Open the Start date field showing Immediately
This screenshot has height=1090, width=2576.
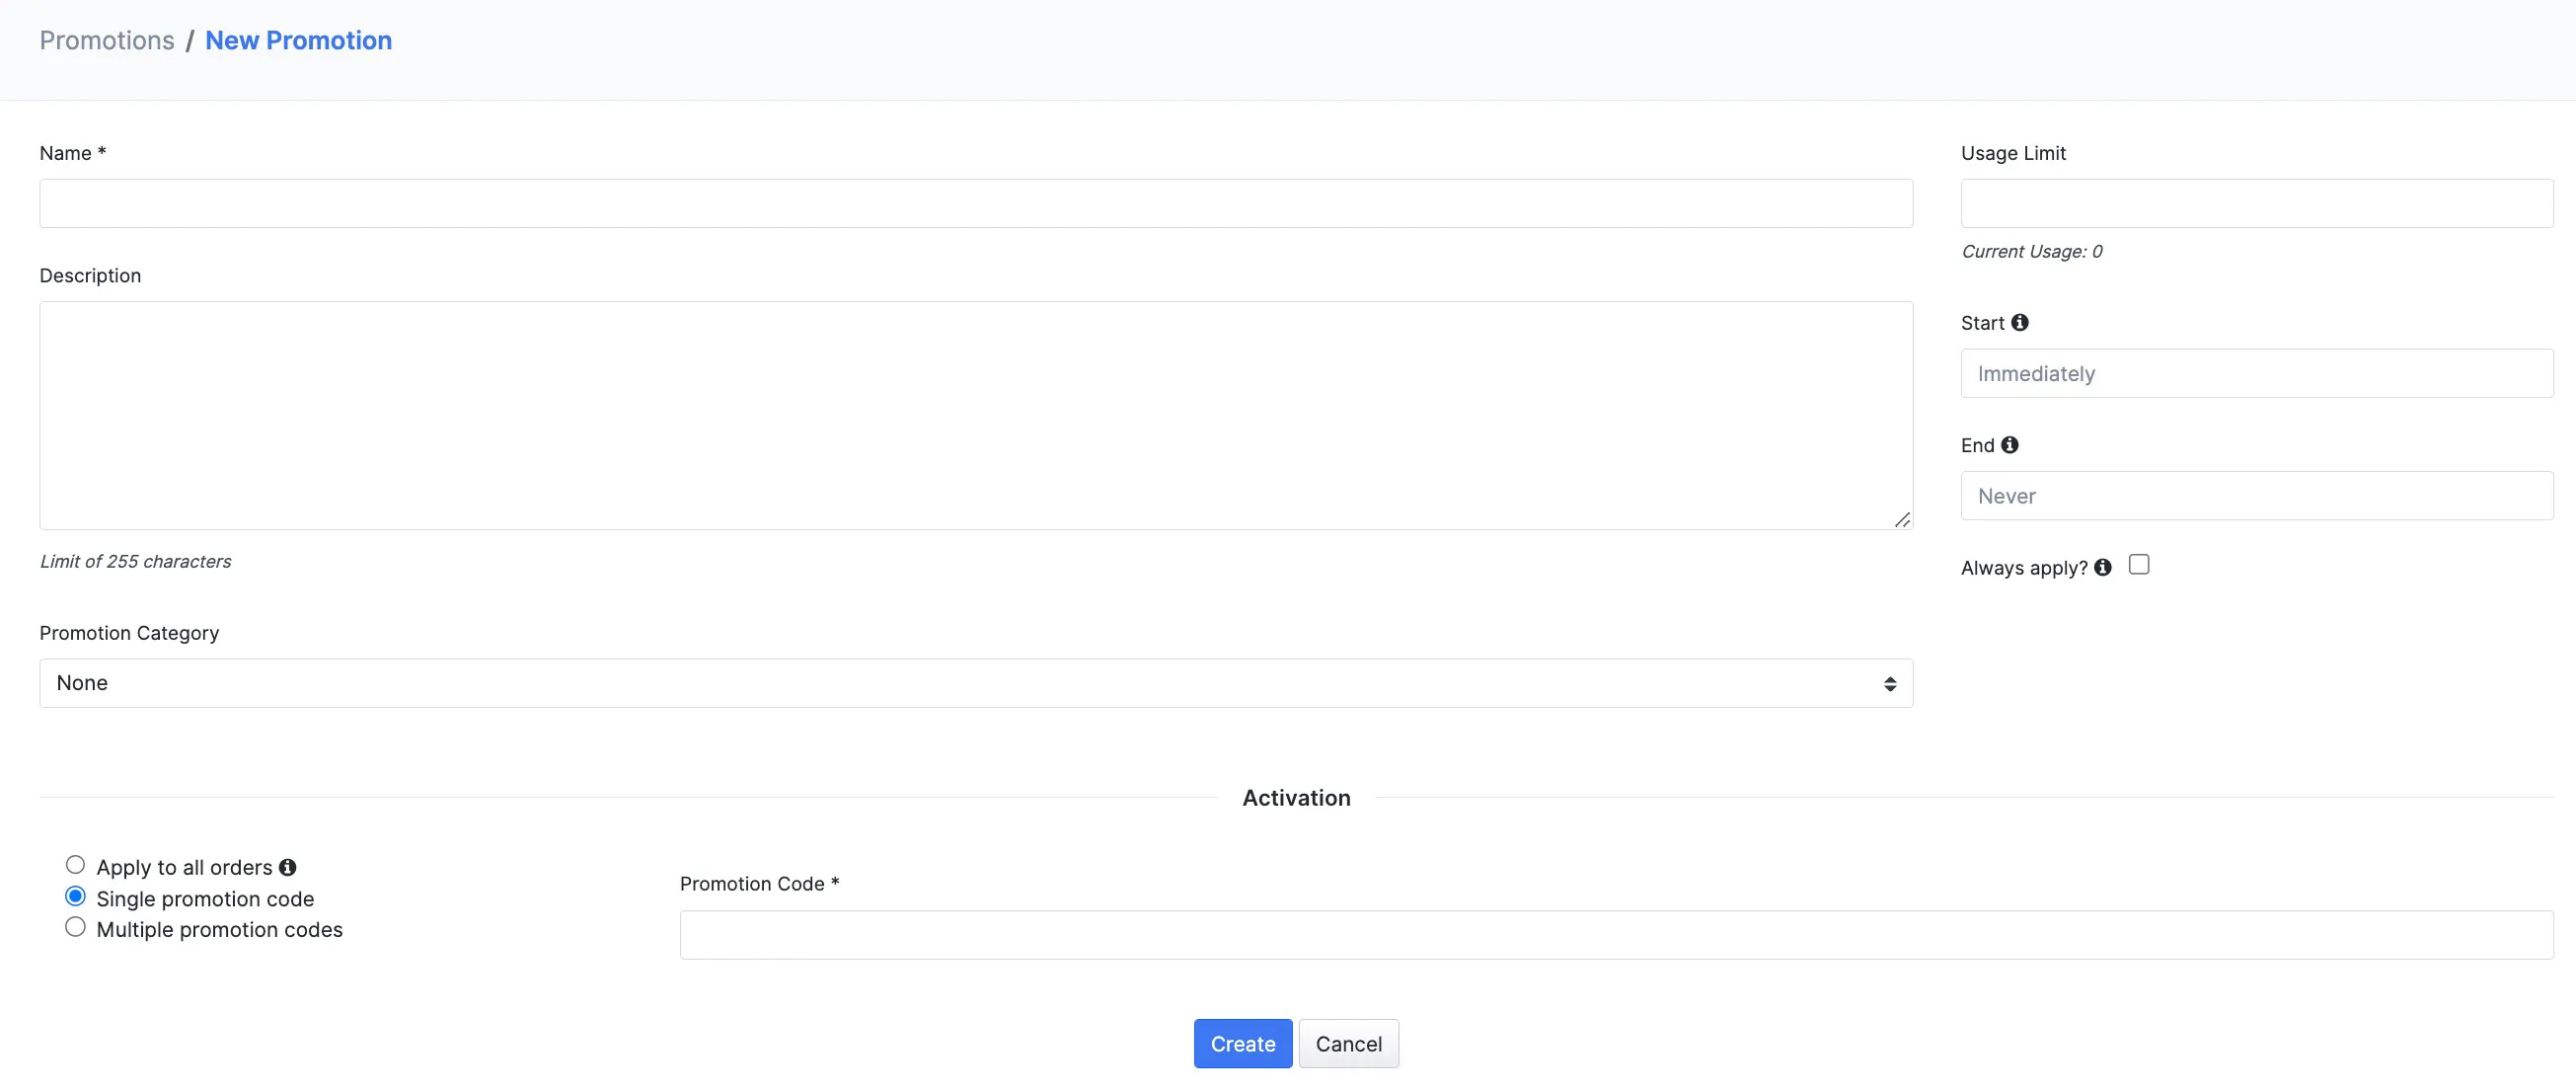coord(2257,373)
